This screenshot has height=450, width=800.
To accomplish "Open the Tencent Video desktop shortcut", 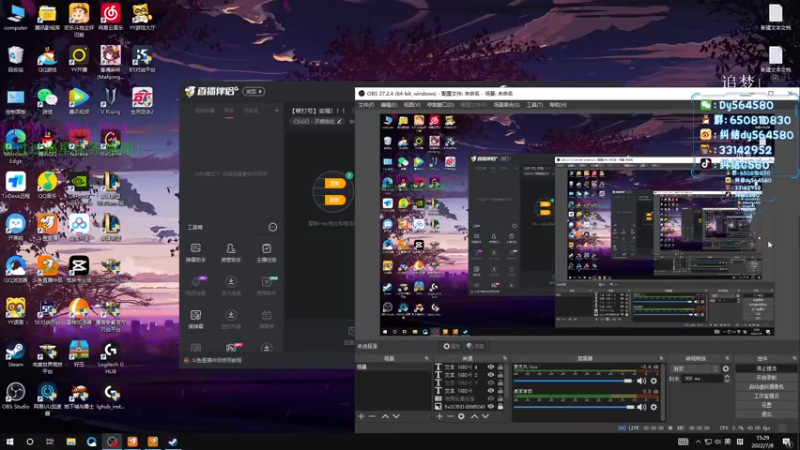I will (x=79, y=101).
